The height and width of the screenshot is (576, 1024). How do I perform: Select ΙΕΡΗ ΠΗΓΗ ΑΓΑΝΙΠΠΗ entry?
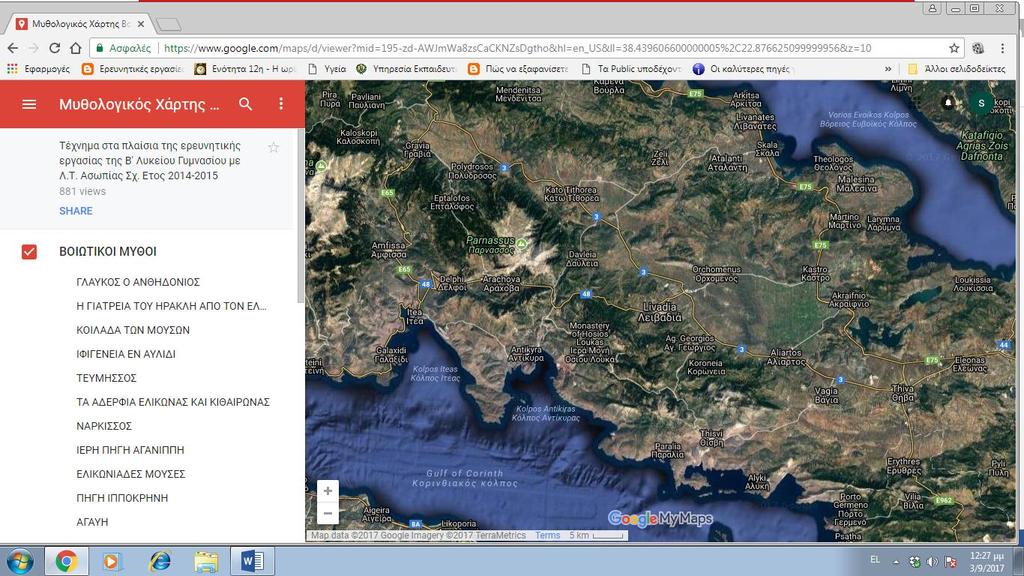[x=130, y=450]
